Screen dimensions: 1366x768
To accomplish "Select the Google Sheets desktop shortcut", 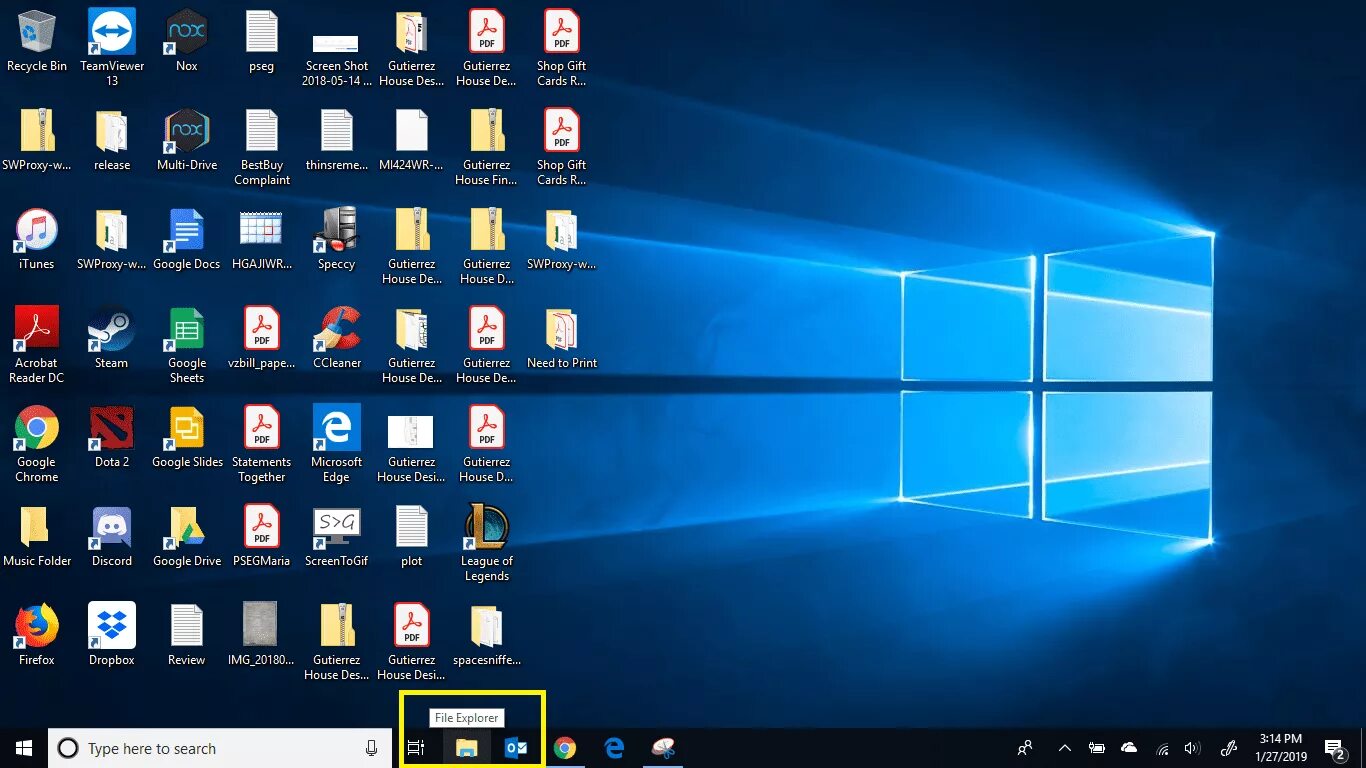I will pos(187,344).
